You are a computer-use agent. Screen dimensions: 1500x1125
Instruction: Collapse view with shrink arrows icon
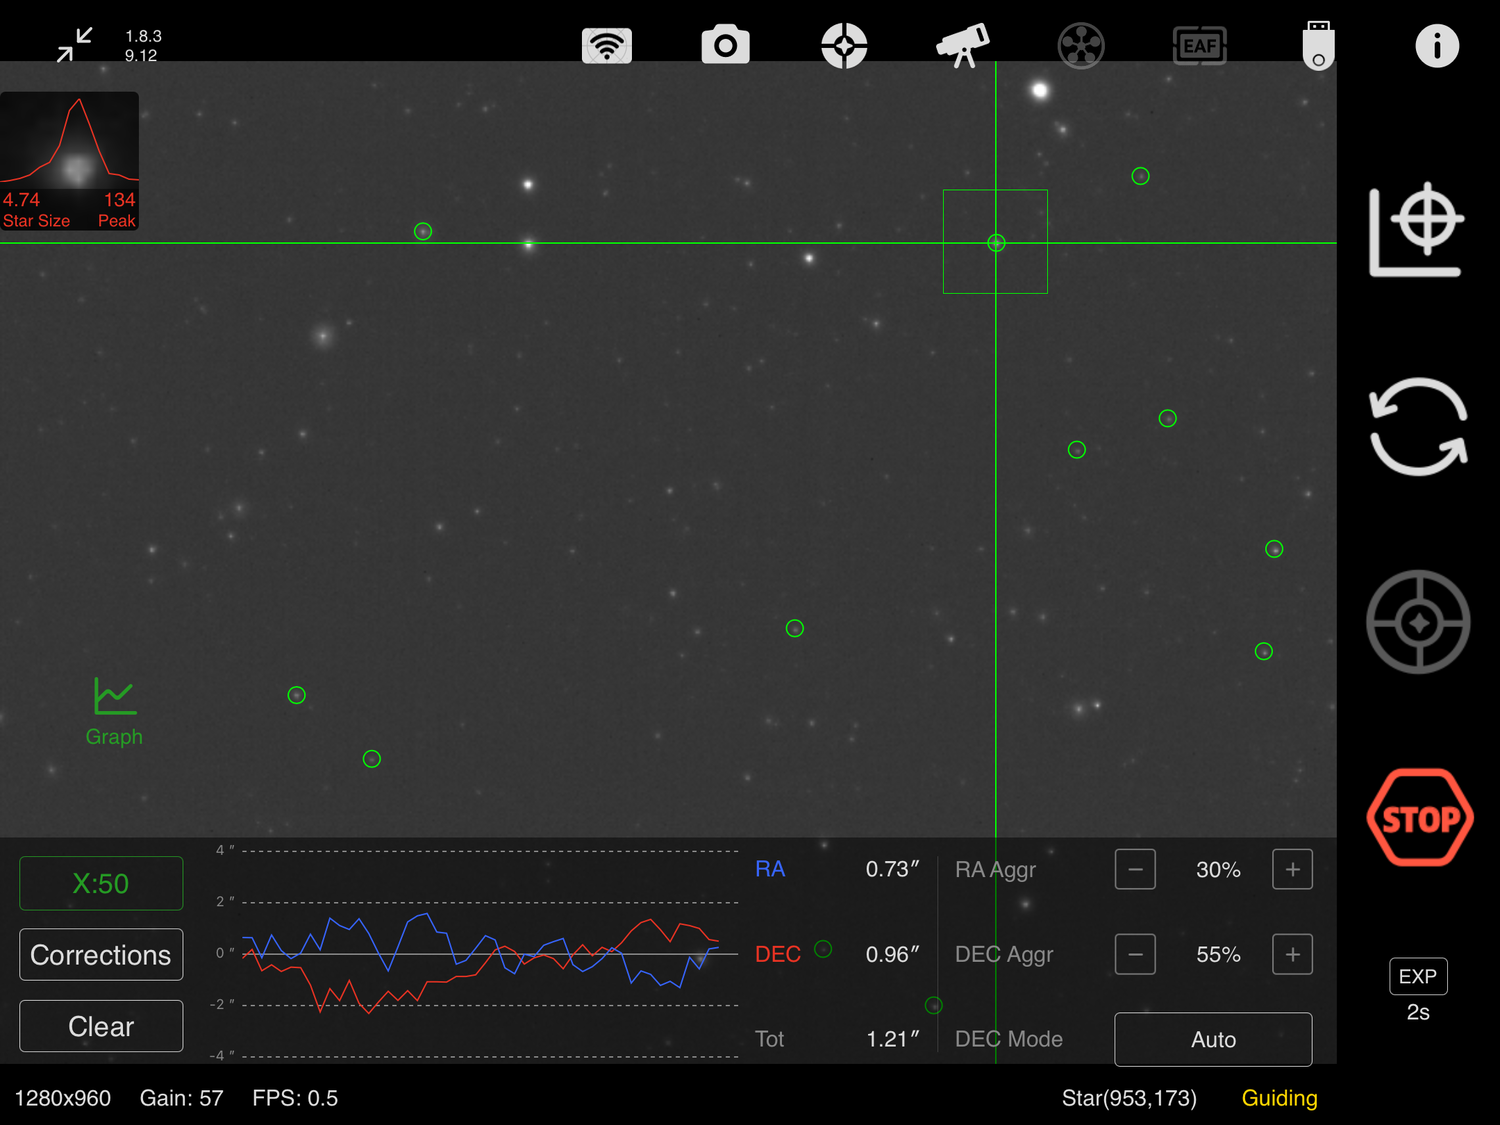74,45
